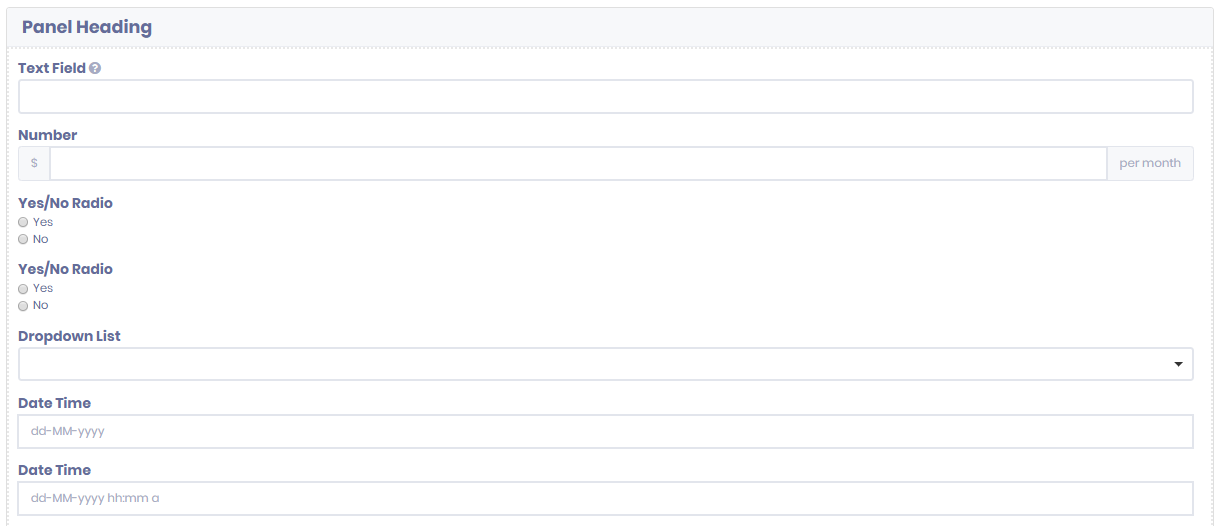Screen dimensions: 1220x526
Task: Click the 'Dropdown List' label
Action: [x=69, y=336]
